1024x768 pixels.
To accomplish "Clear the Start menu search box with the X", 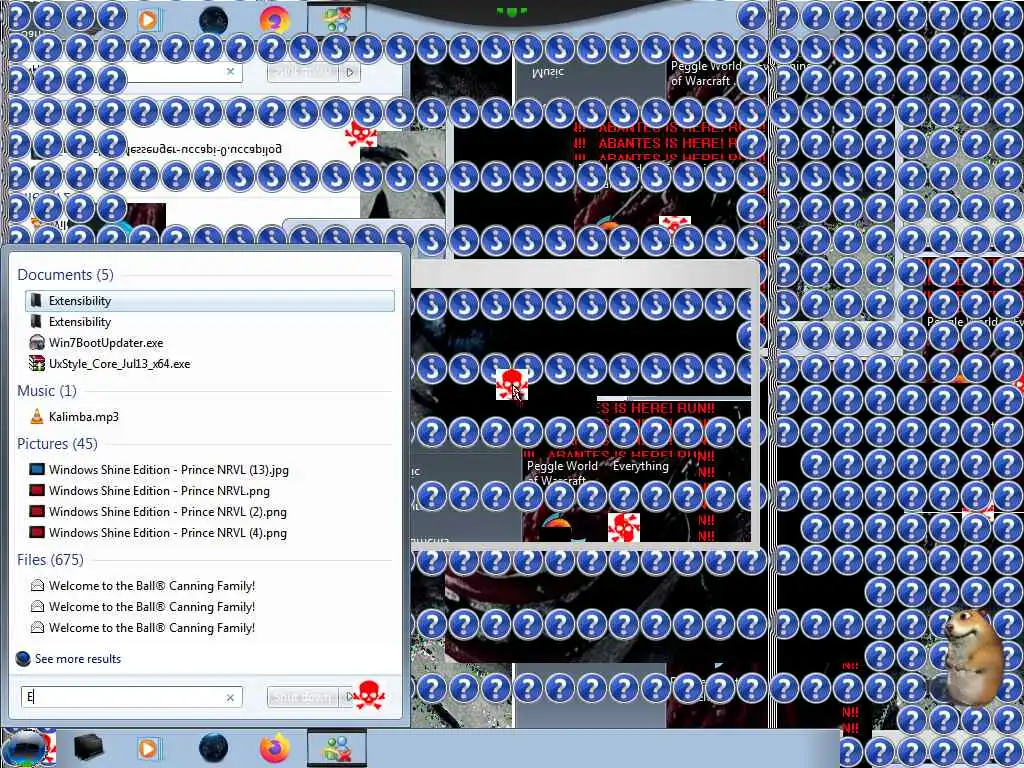I will click(231, 697).
